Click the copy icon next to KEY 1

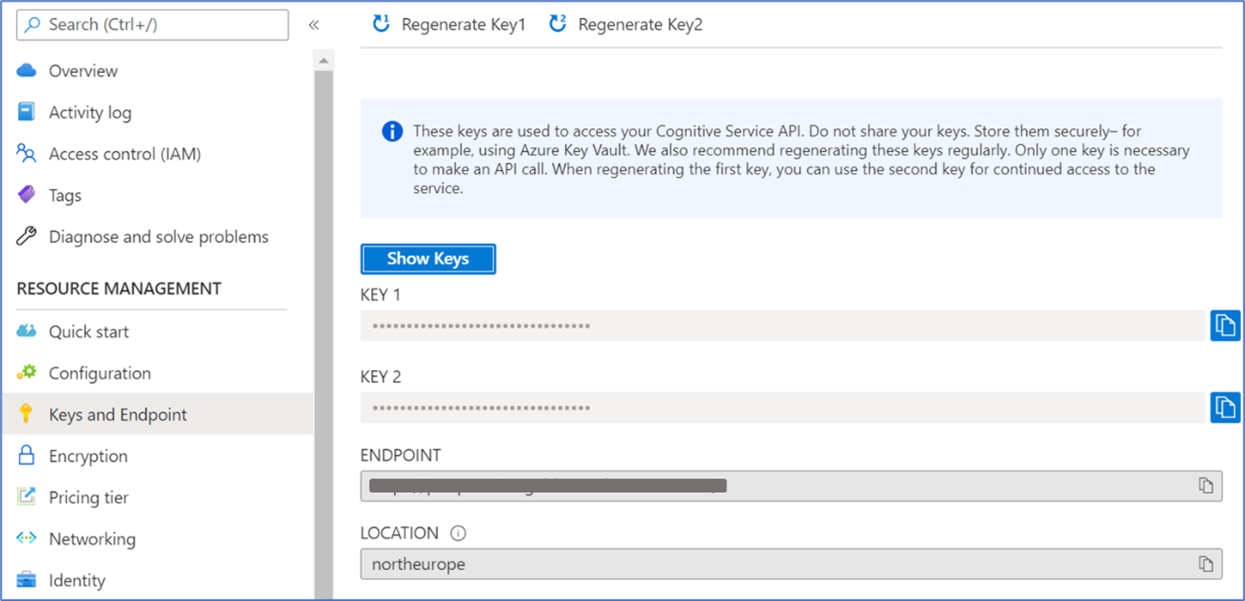point(1225,325)
